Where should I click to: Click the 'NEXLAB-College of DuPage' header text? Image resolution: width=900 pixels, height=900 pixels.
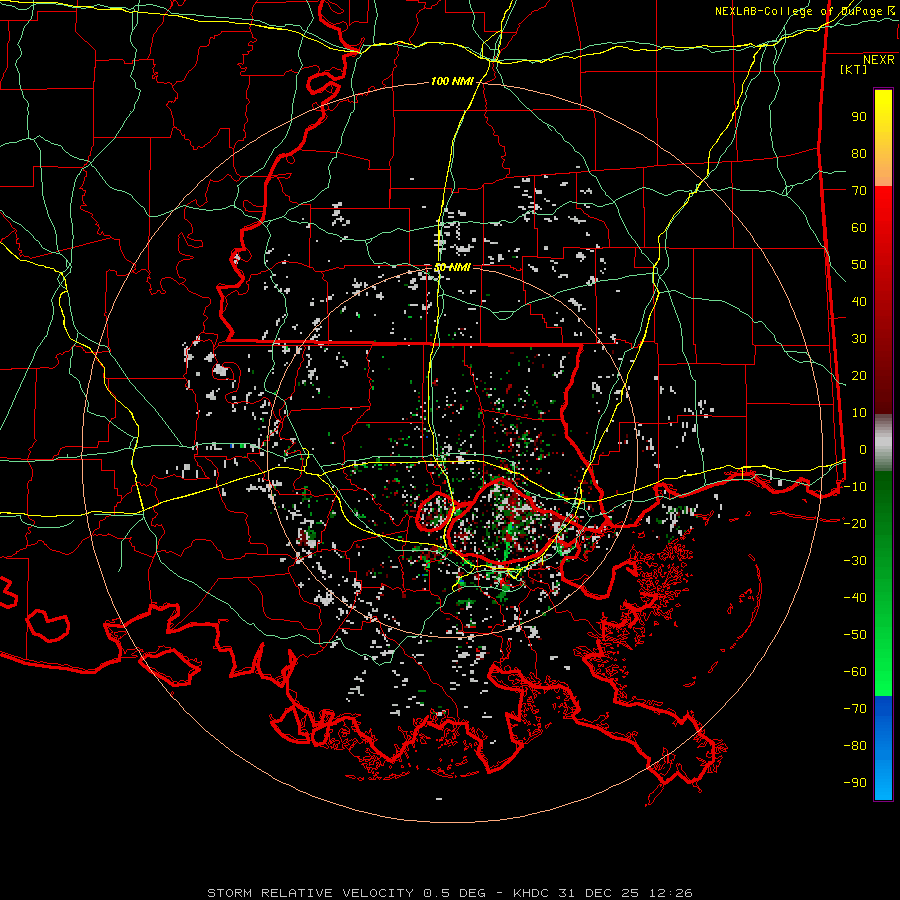pyautogui.click(x=798, y=11)
